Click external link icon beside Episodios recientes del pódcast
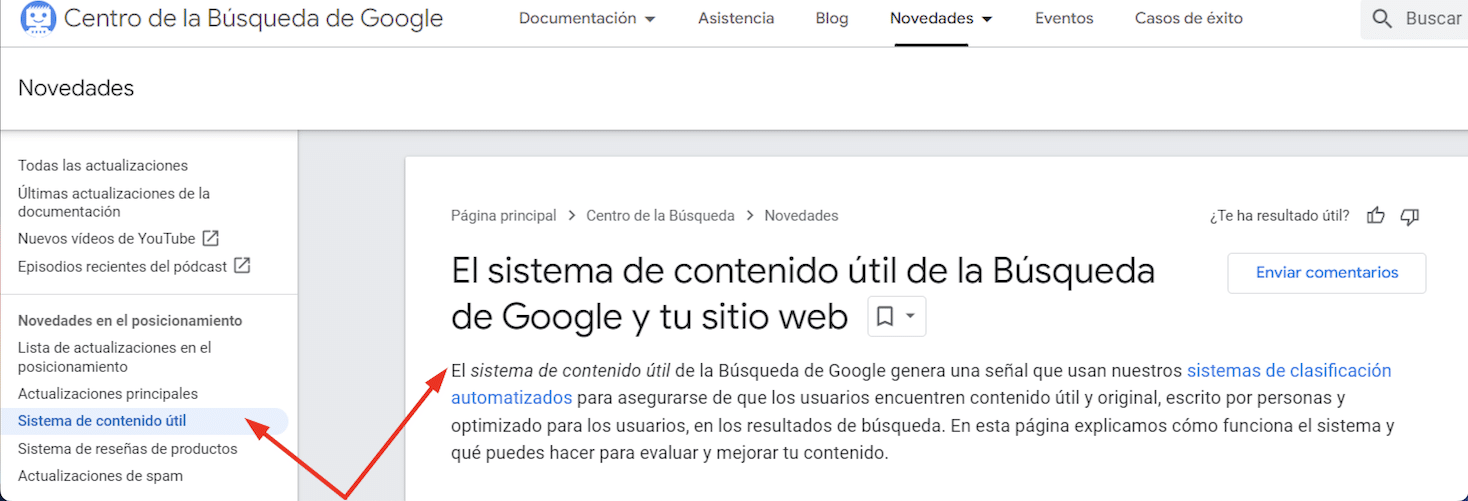This screenshot has height=501, width=1468. (x=242, y=266)
